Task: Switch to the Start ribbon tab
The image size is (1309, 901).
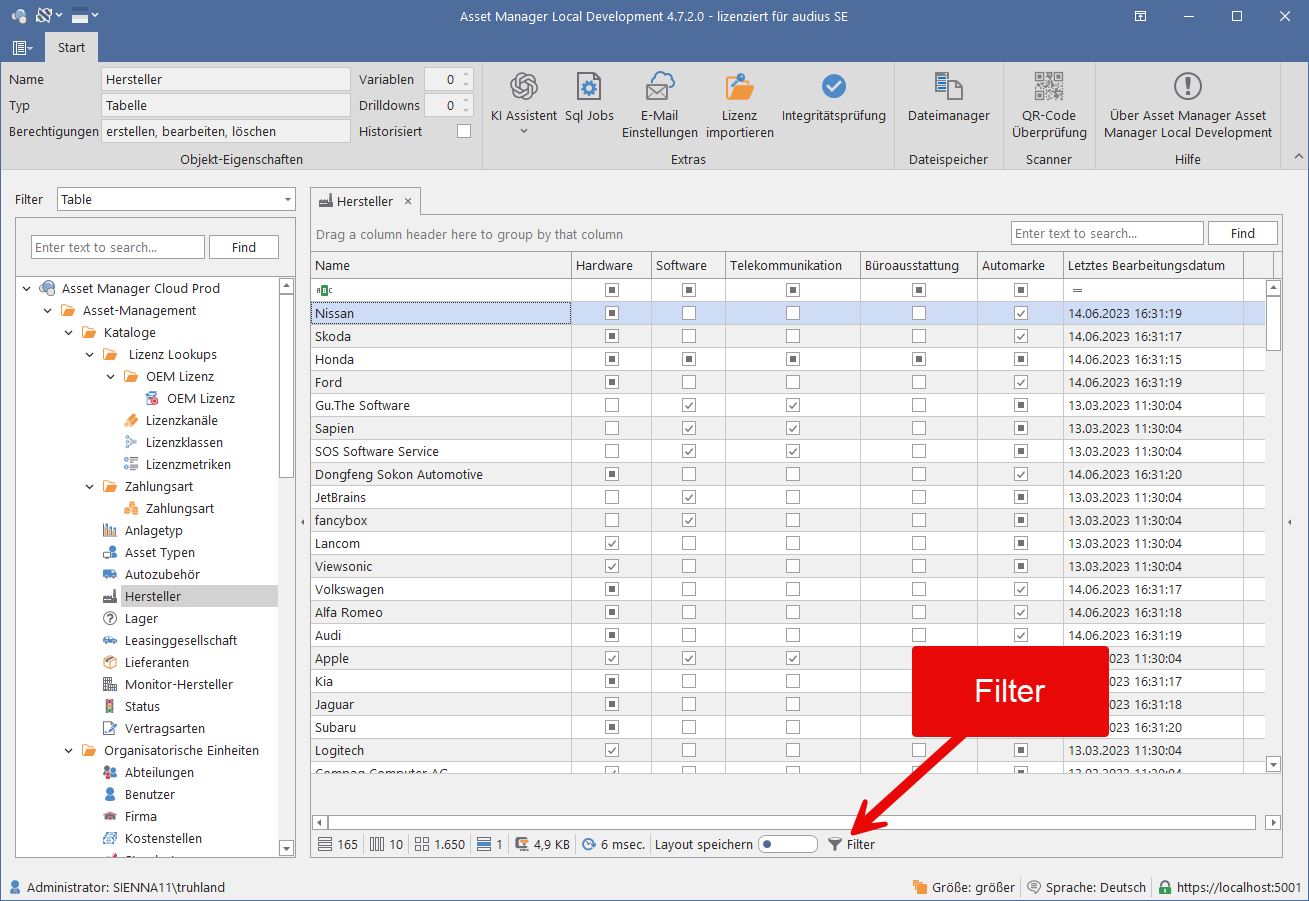Action: pos(71,47)
